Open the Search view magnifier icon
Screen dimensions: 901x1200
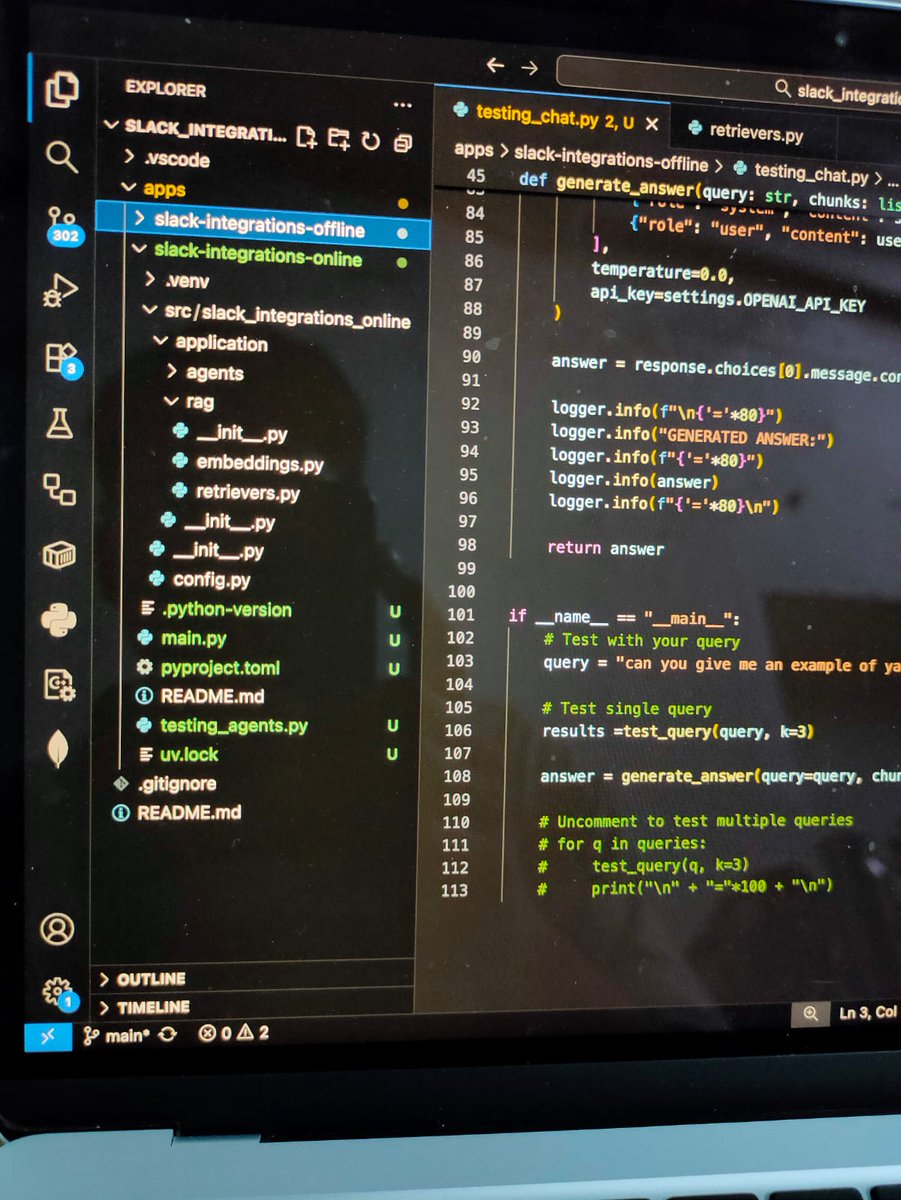tap(61, 155)
